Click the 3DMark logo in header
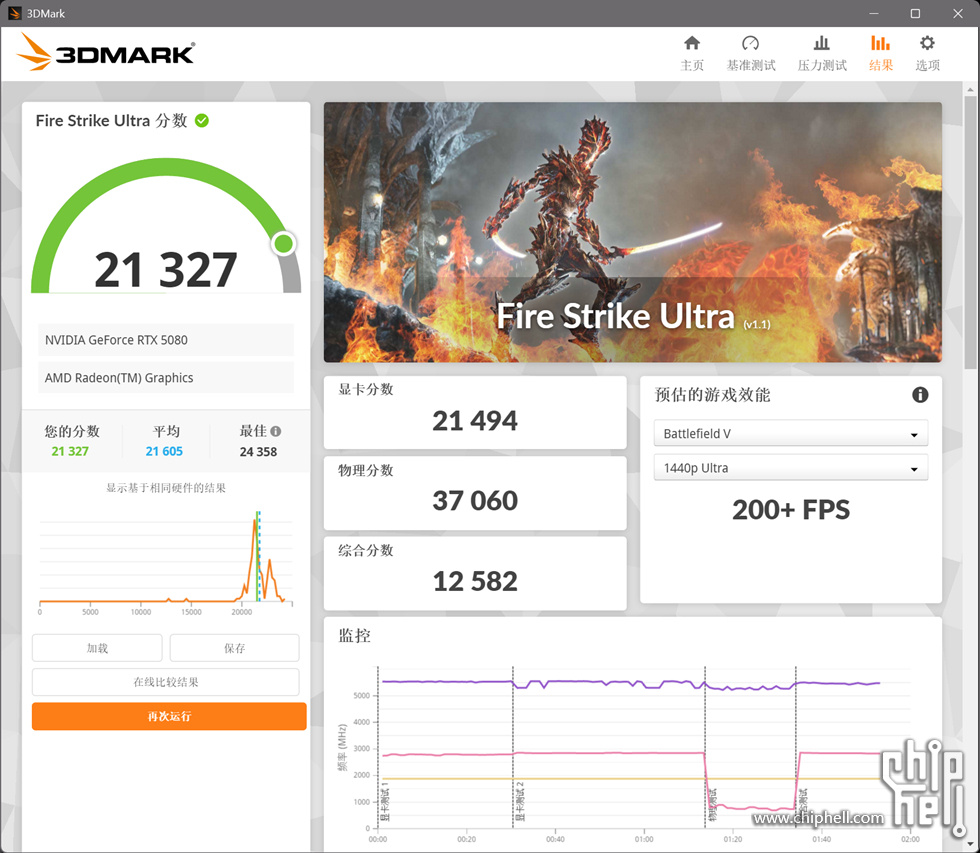The image size is (980, 853). pos(106,52)
